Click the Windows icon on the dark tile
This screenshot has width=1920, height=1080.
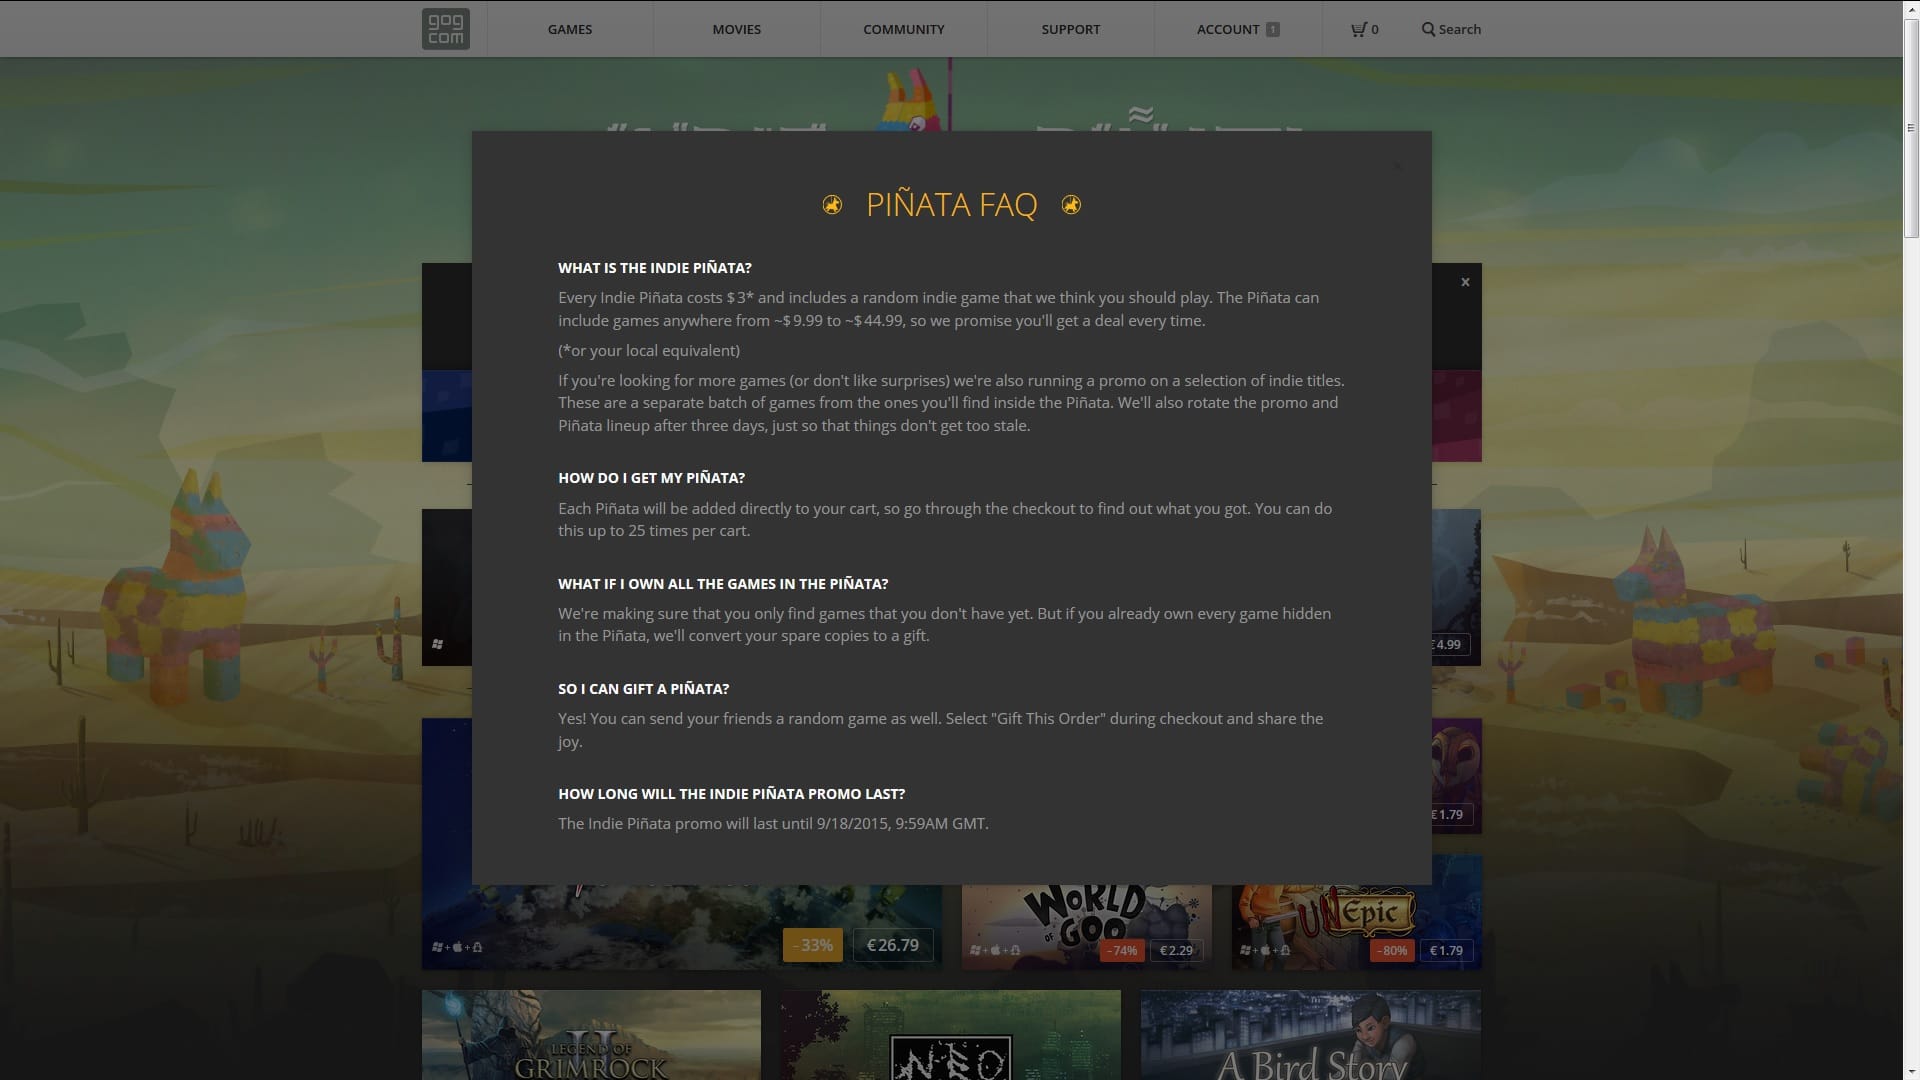(437, 644)
